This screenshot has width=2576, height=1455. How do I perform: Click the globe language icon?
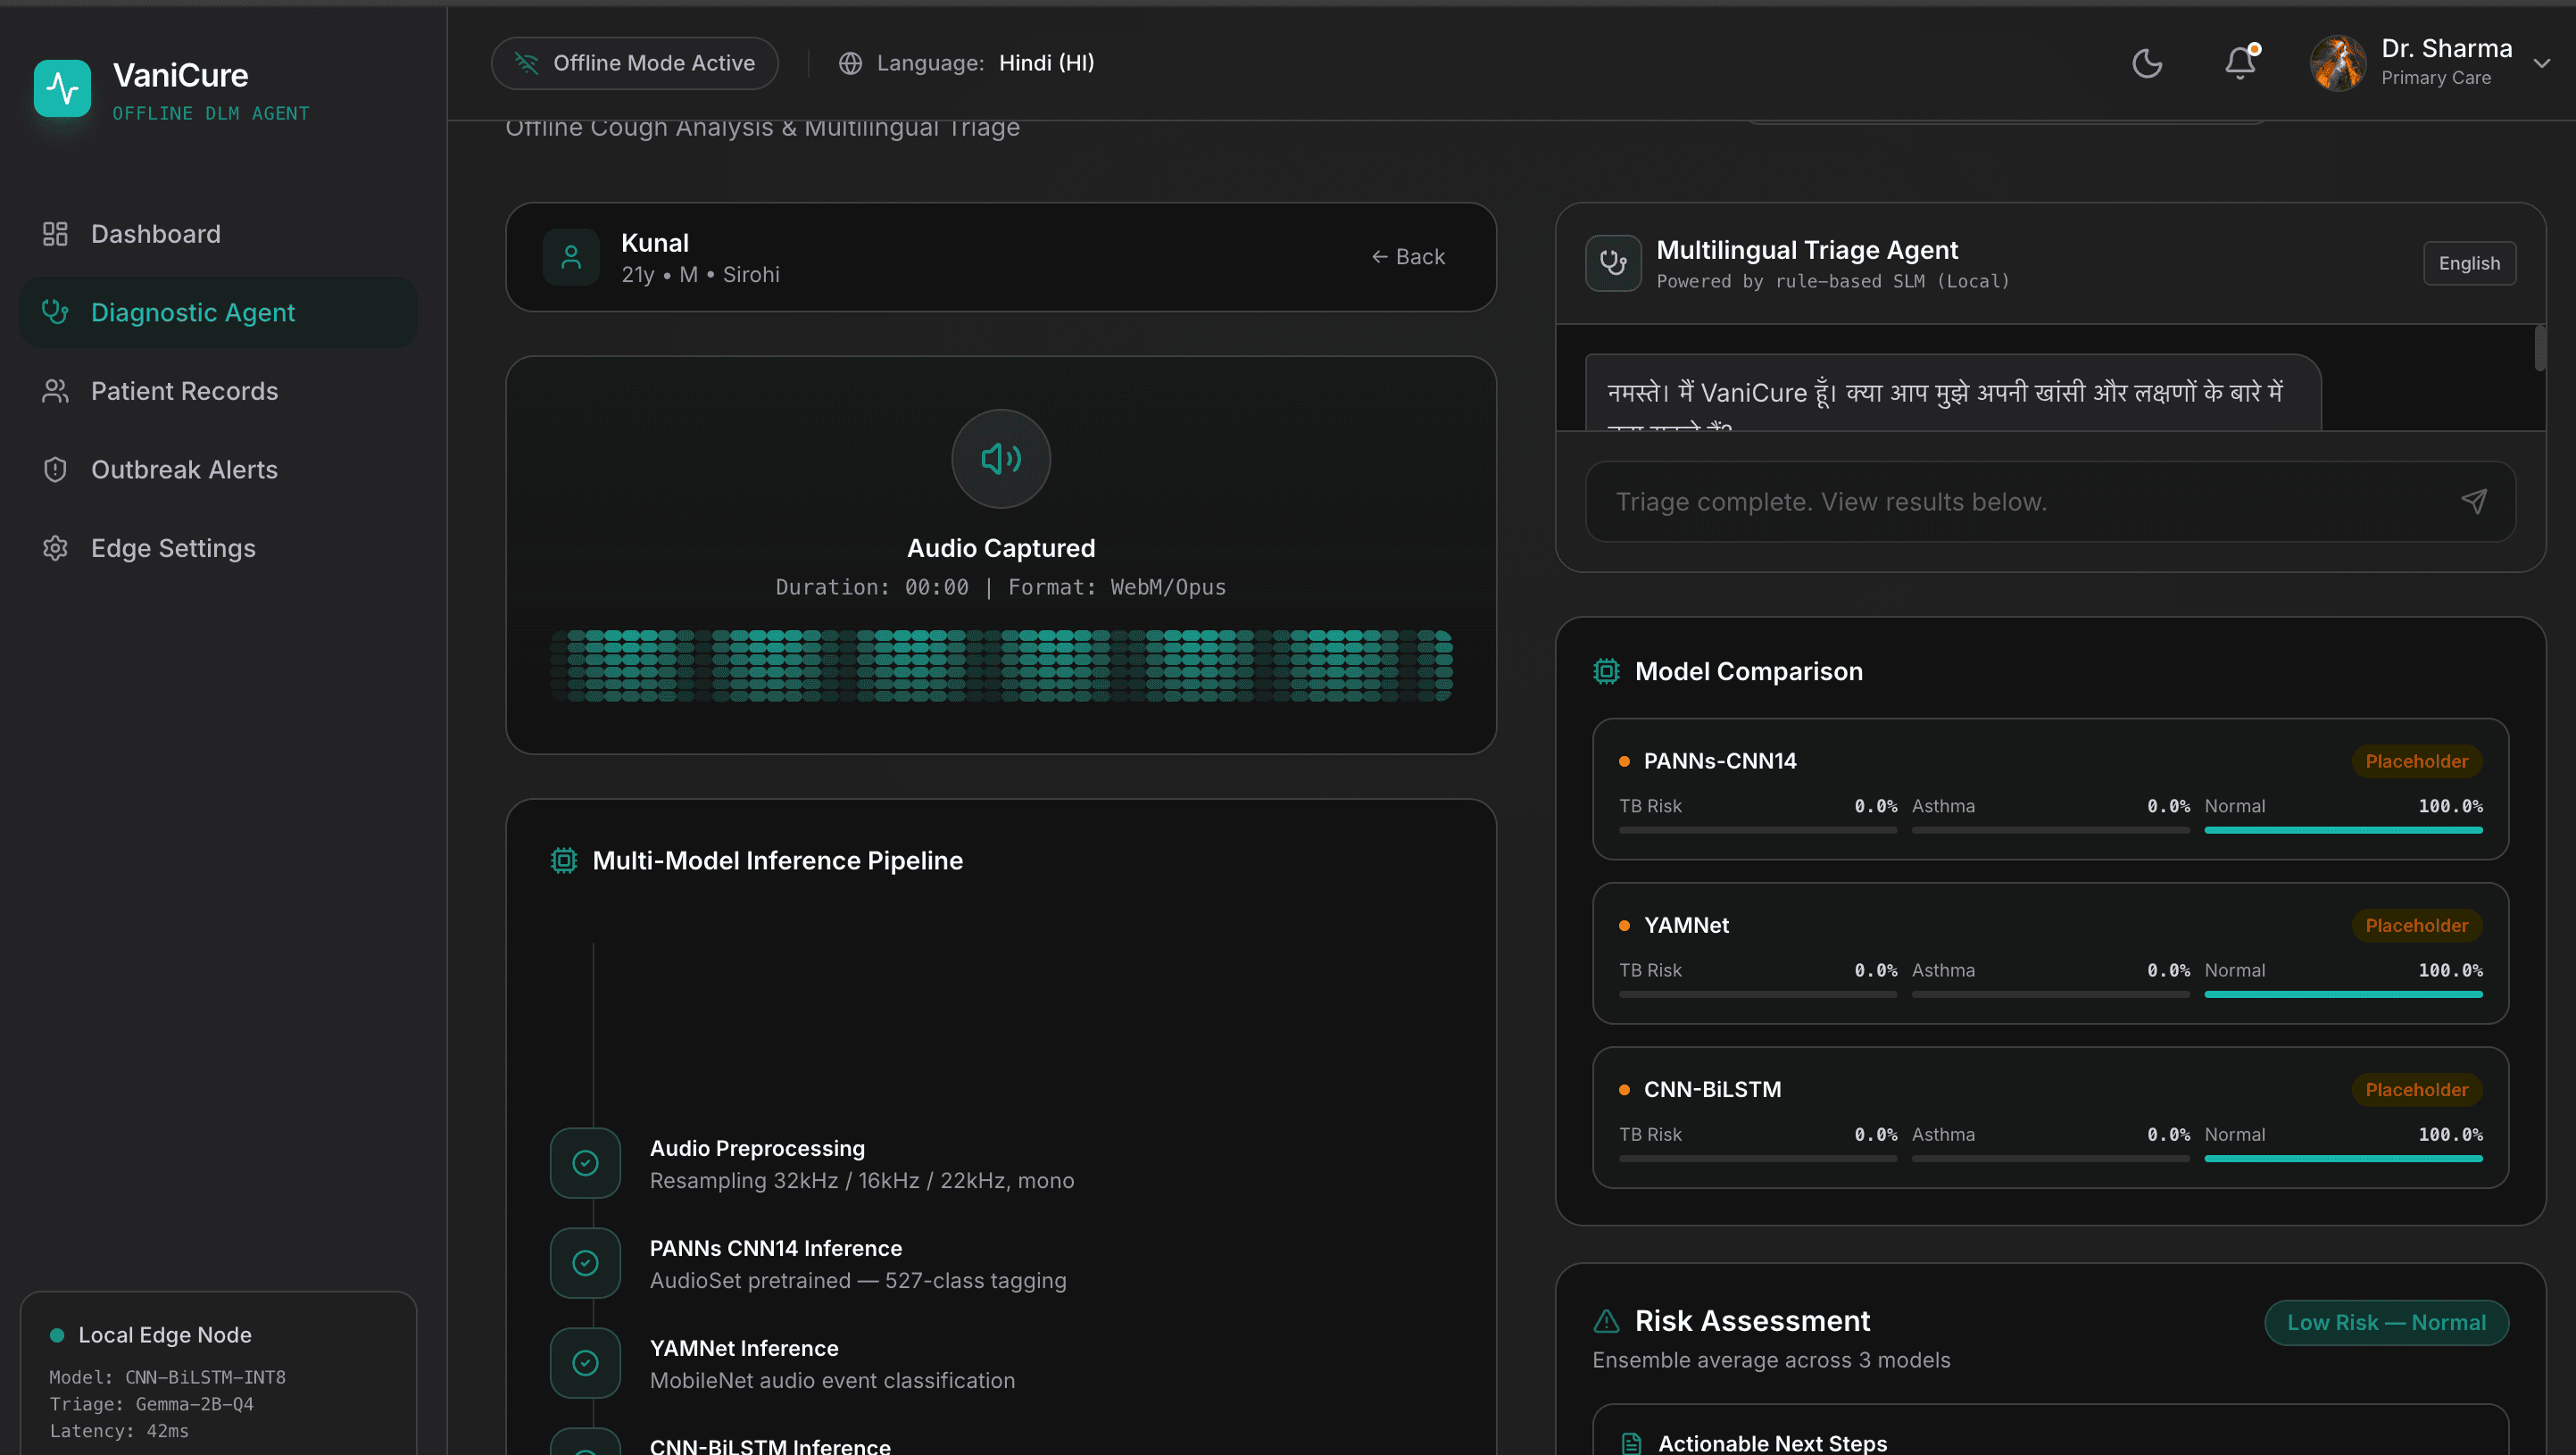[850, 63]
